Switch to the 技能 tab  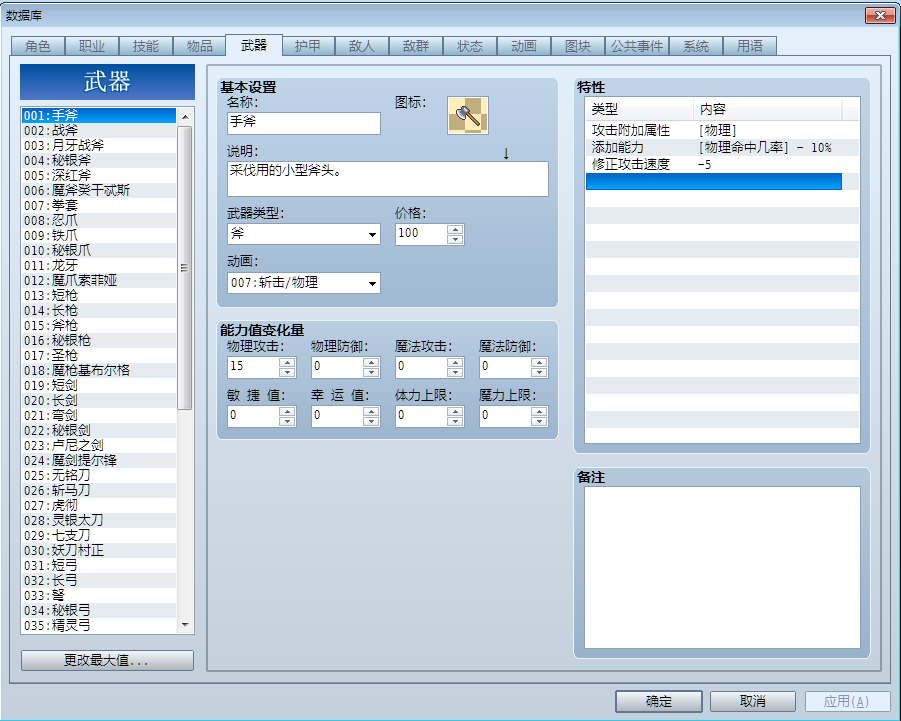[x=146, y=46]
